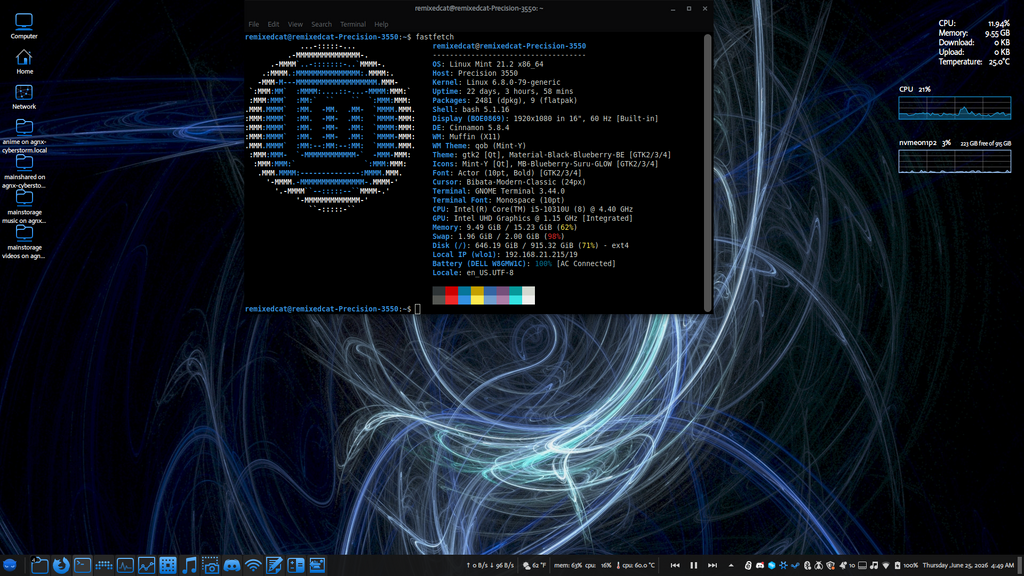Viewport: 1024px width, 576px height.
Task: Open anime on agnx-cyberstorm.local folder
Action: [24, 136]
